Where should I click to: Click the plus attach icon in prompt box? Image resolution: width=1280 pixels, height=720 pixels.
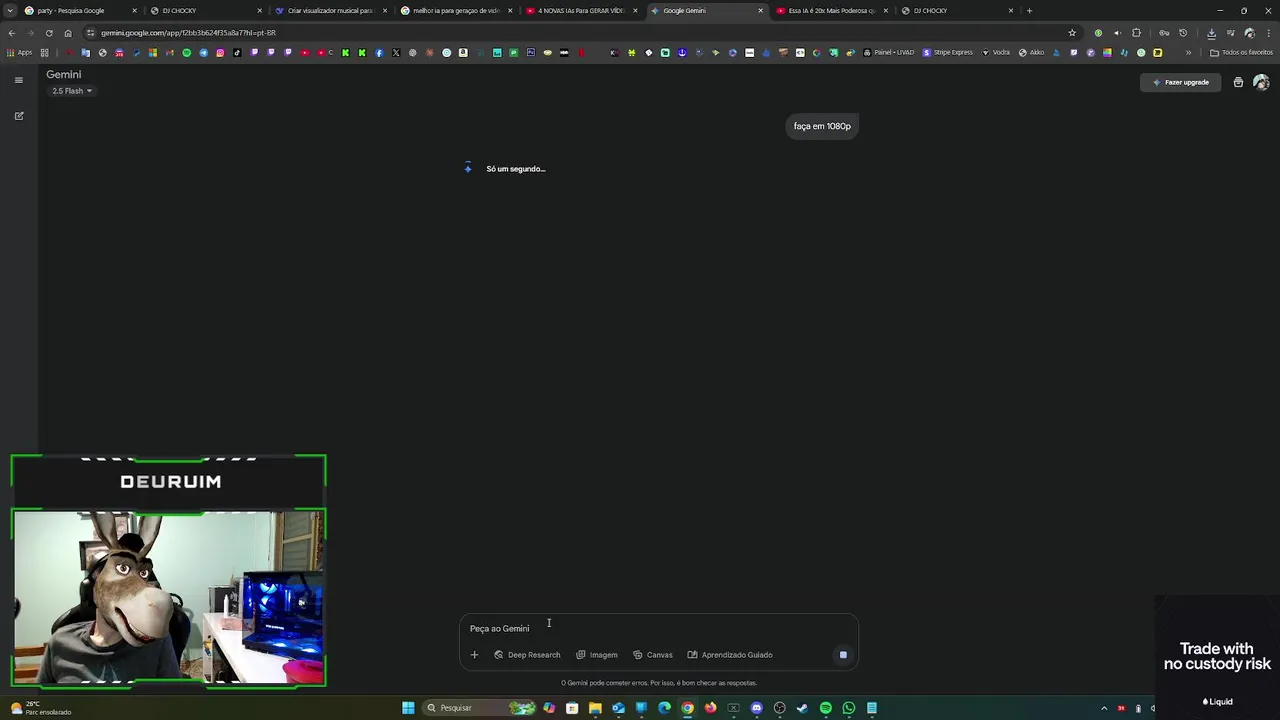[474, 655]
